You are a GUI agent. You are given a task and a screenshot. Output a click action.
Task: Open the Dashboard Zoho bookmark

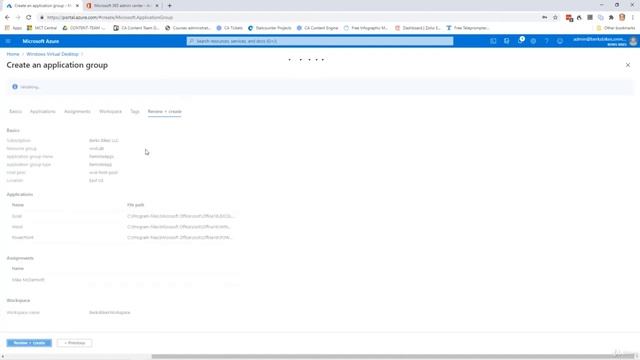pos(418,28)
